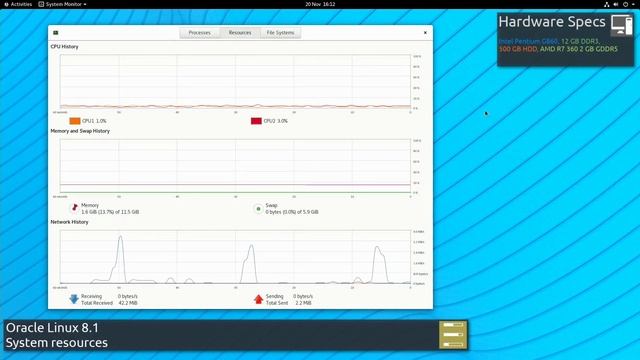Click the Swap green color indicator
640x360 pixels.
(x=258, y=209)
